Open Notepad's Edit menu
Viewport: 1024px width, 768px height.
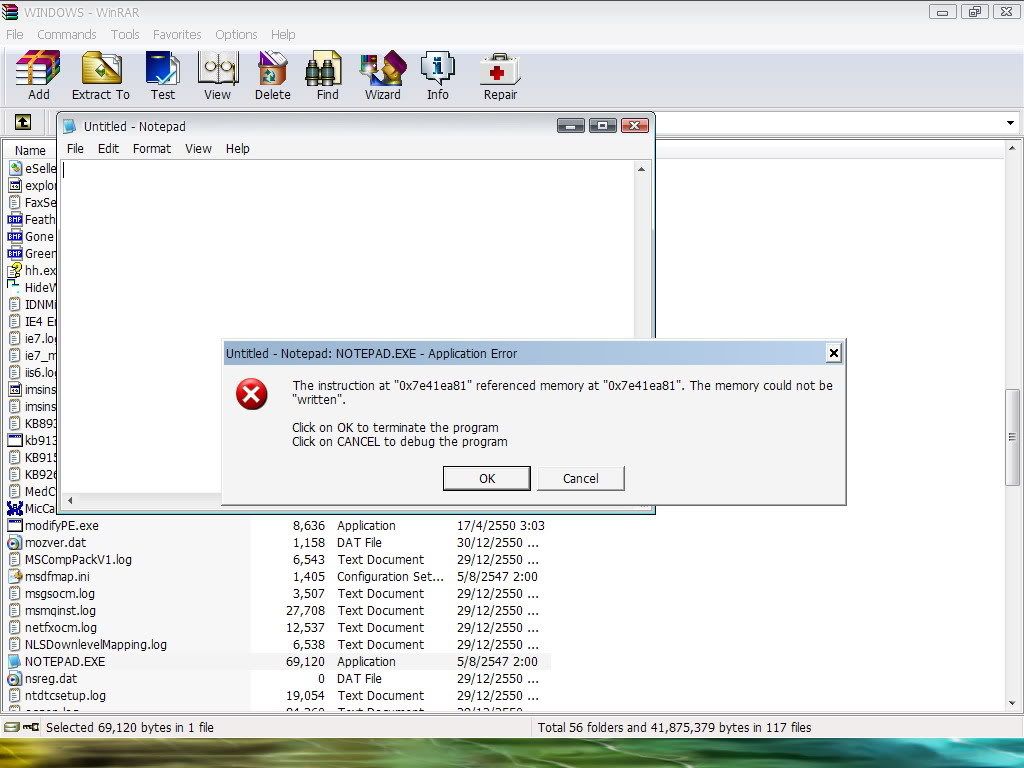pos(108,149)
